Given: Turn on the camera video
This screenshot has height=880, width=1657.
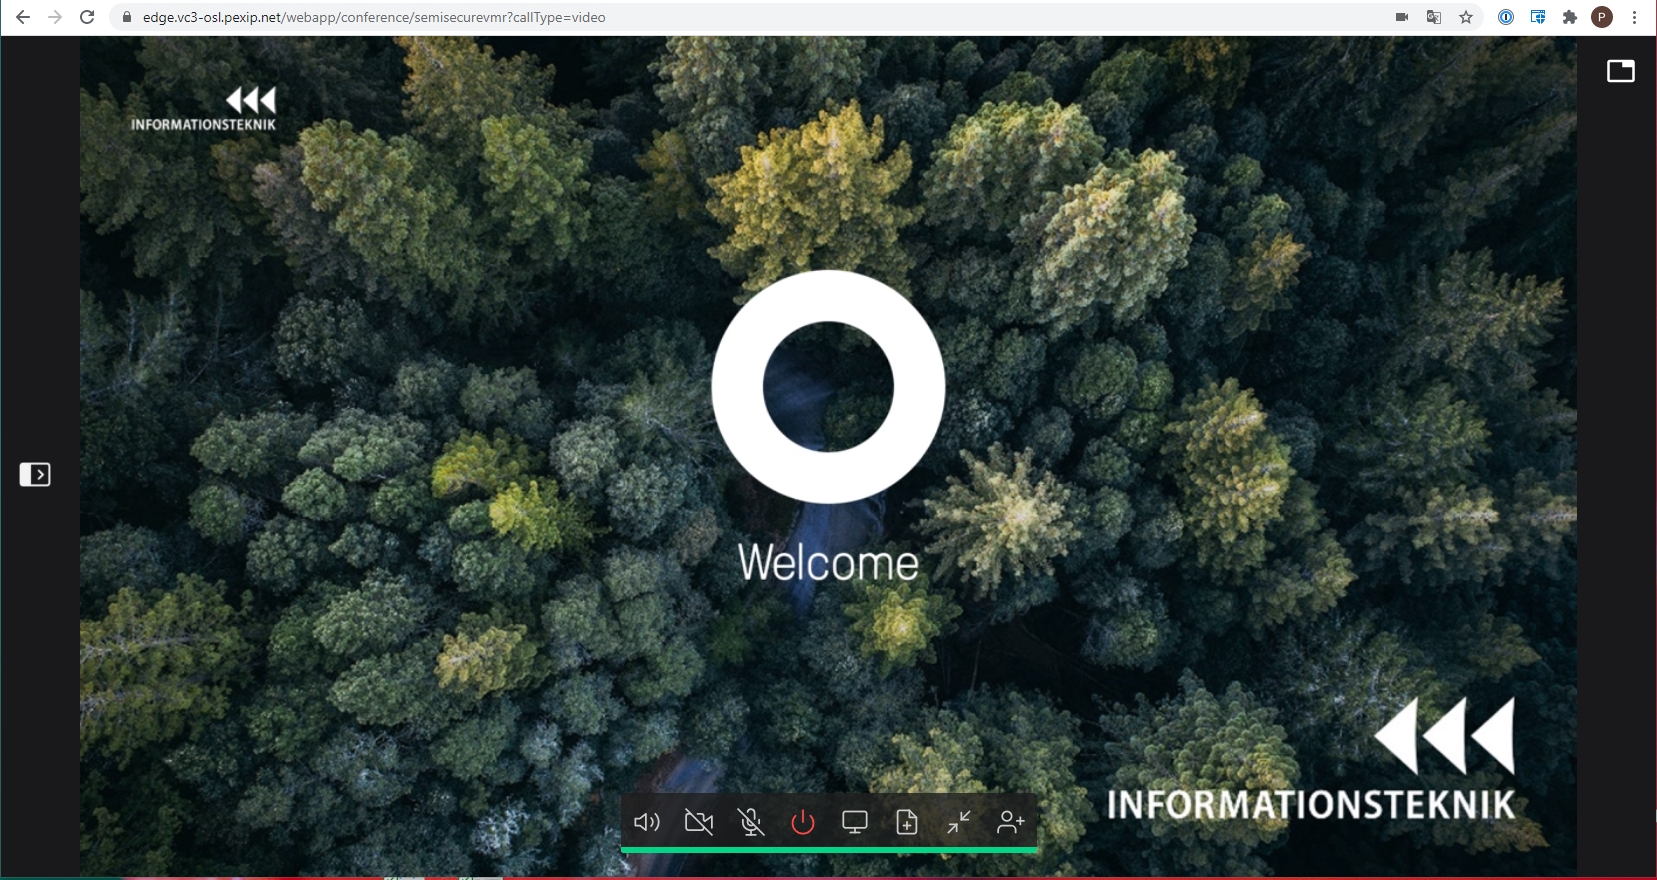Looking at the screenshot, I should pos(699,822).
